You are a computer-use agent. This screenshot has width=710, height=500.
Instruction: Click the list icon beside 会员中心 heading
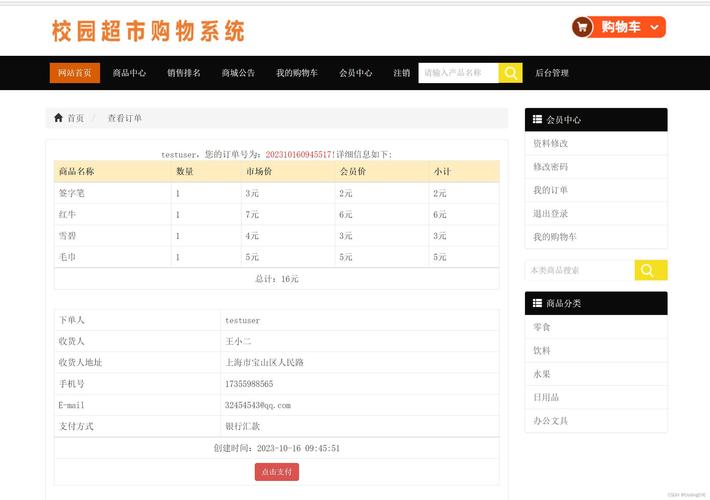[537, 120]
